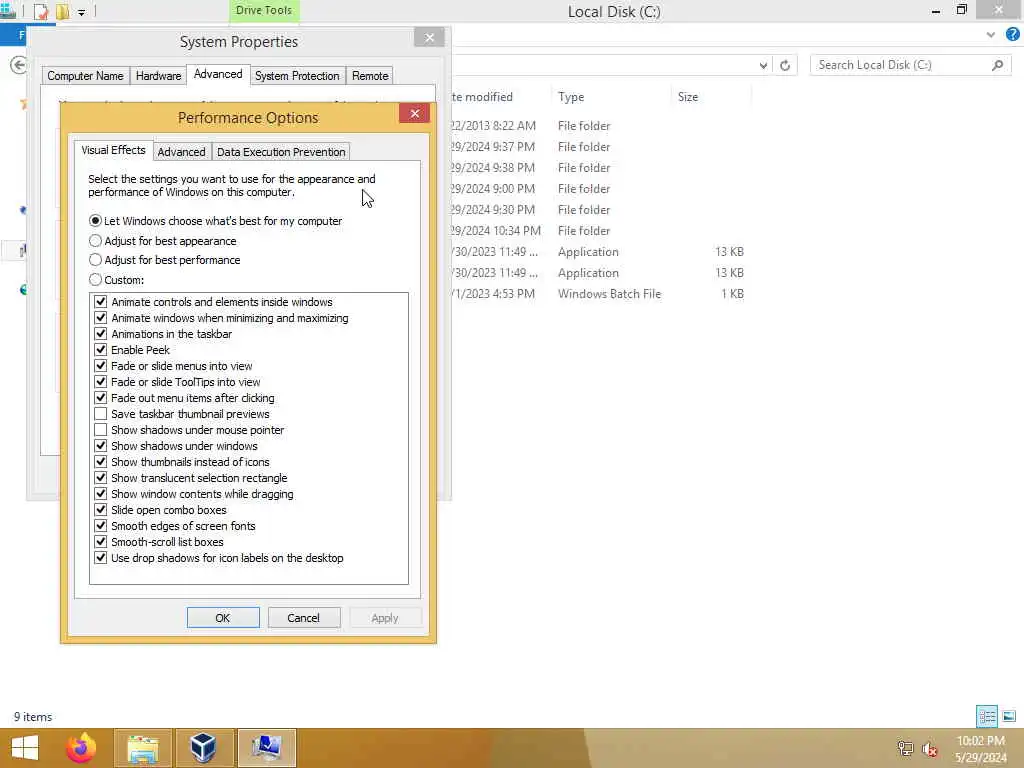1024x768 pixels.
Task: Uncheck Show shadows under windows
Action: pyautogui.click(x=101, y=446)
